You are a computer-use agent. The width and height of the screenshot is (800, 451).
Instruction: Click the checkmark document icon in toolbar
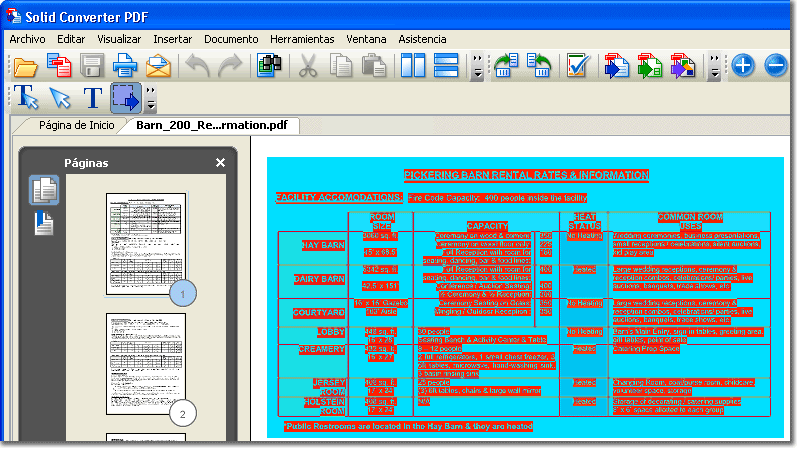pos(577,67)
